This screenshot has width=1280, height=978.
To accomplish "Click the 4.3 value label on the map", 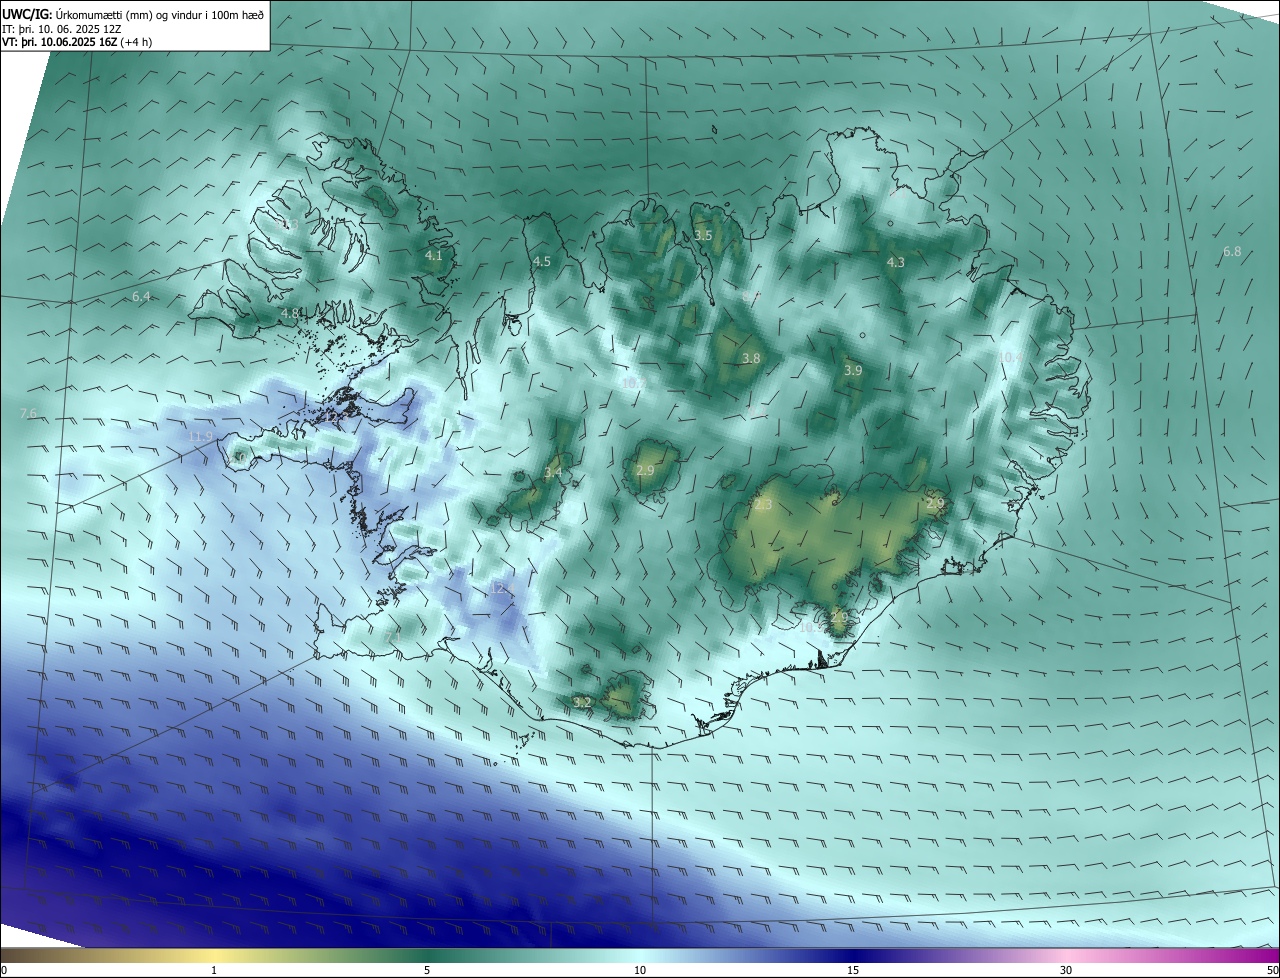I will click(896, 262).
